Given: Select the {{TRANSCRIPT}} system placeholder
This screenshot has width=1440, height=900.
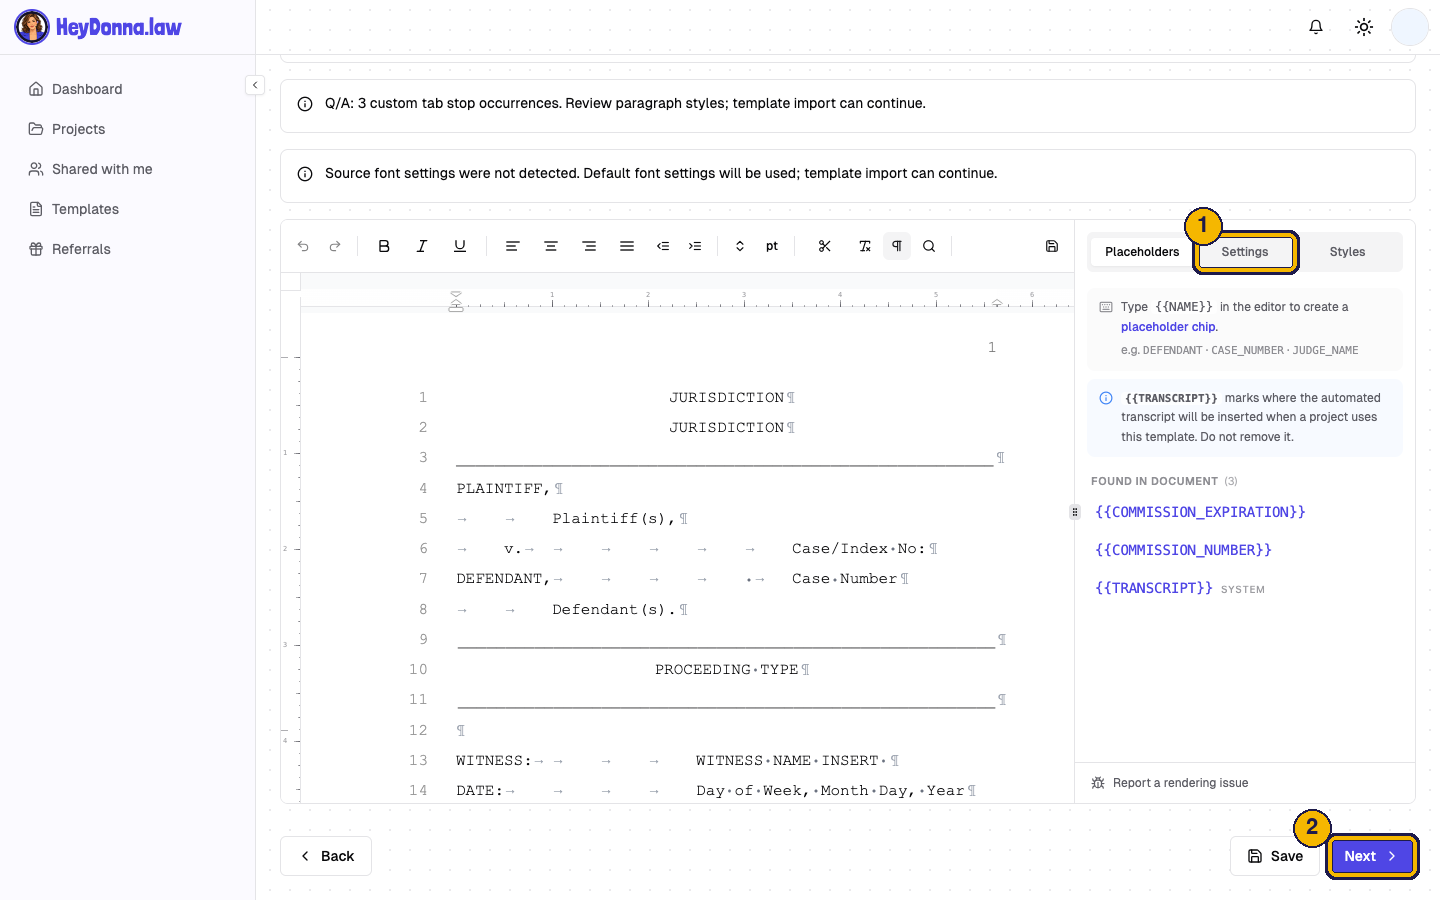Looking at the screenshot, I should 1154,588.
